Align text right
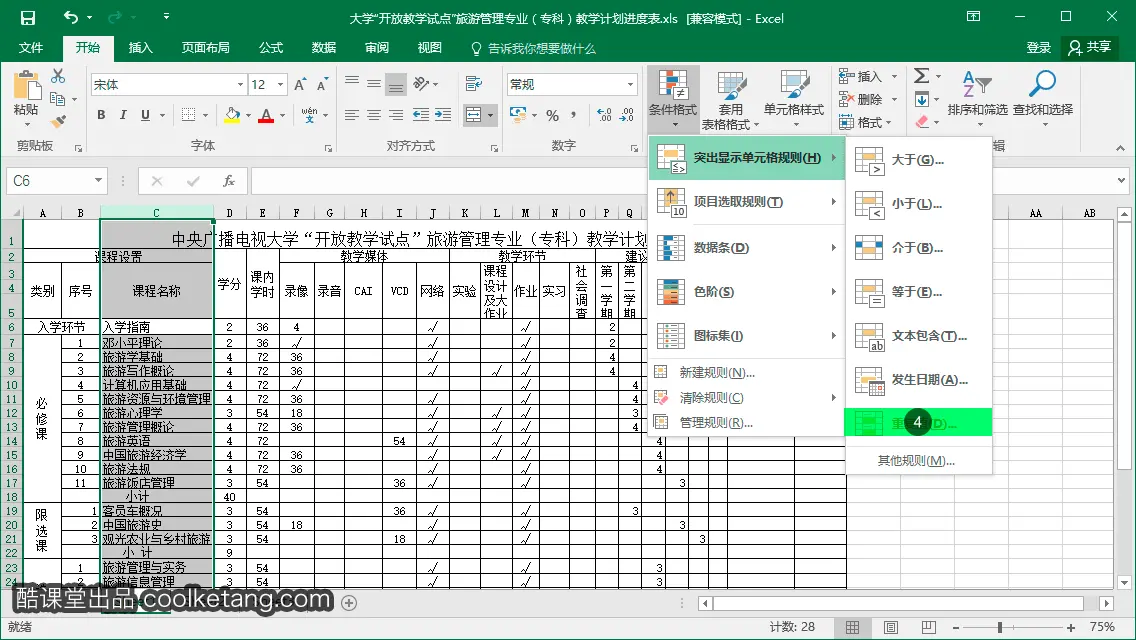Image resolution: width=1136 pixels, height=640 pixels. click(x=396, y=115)
